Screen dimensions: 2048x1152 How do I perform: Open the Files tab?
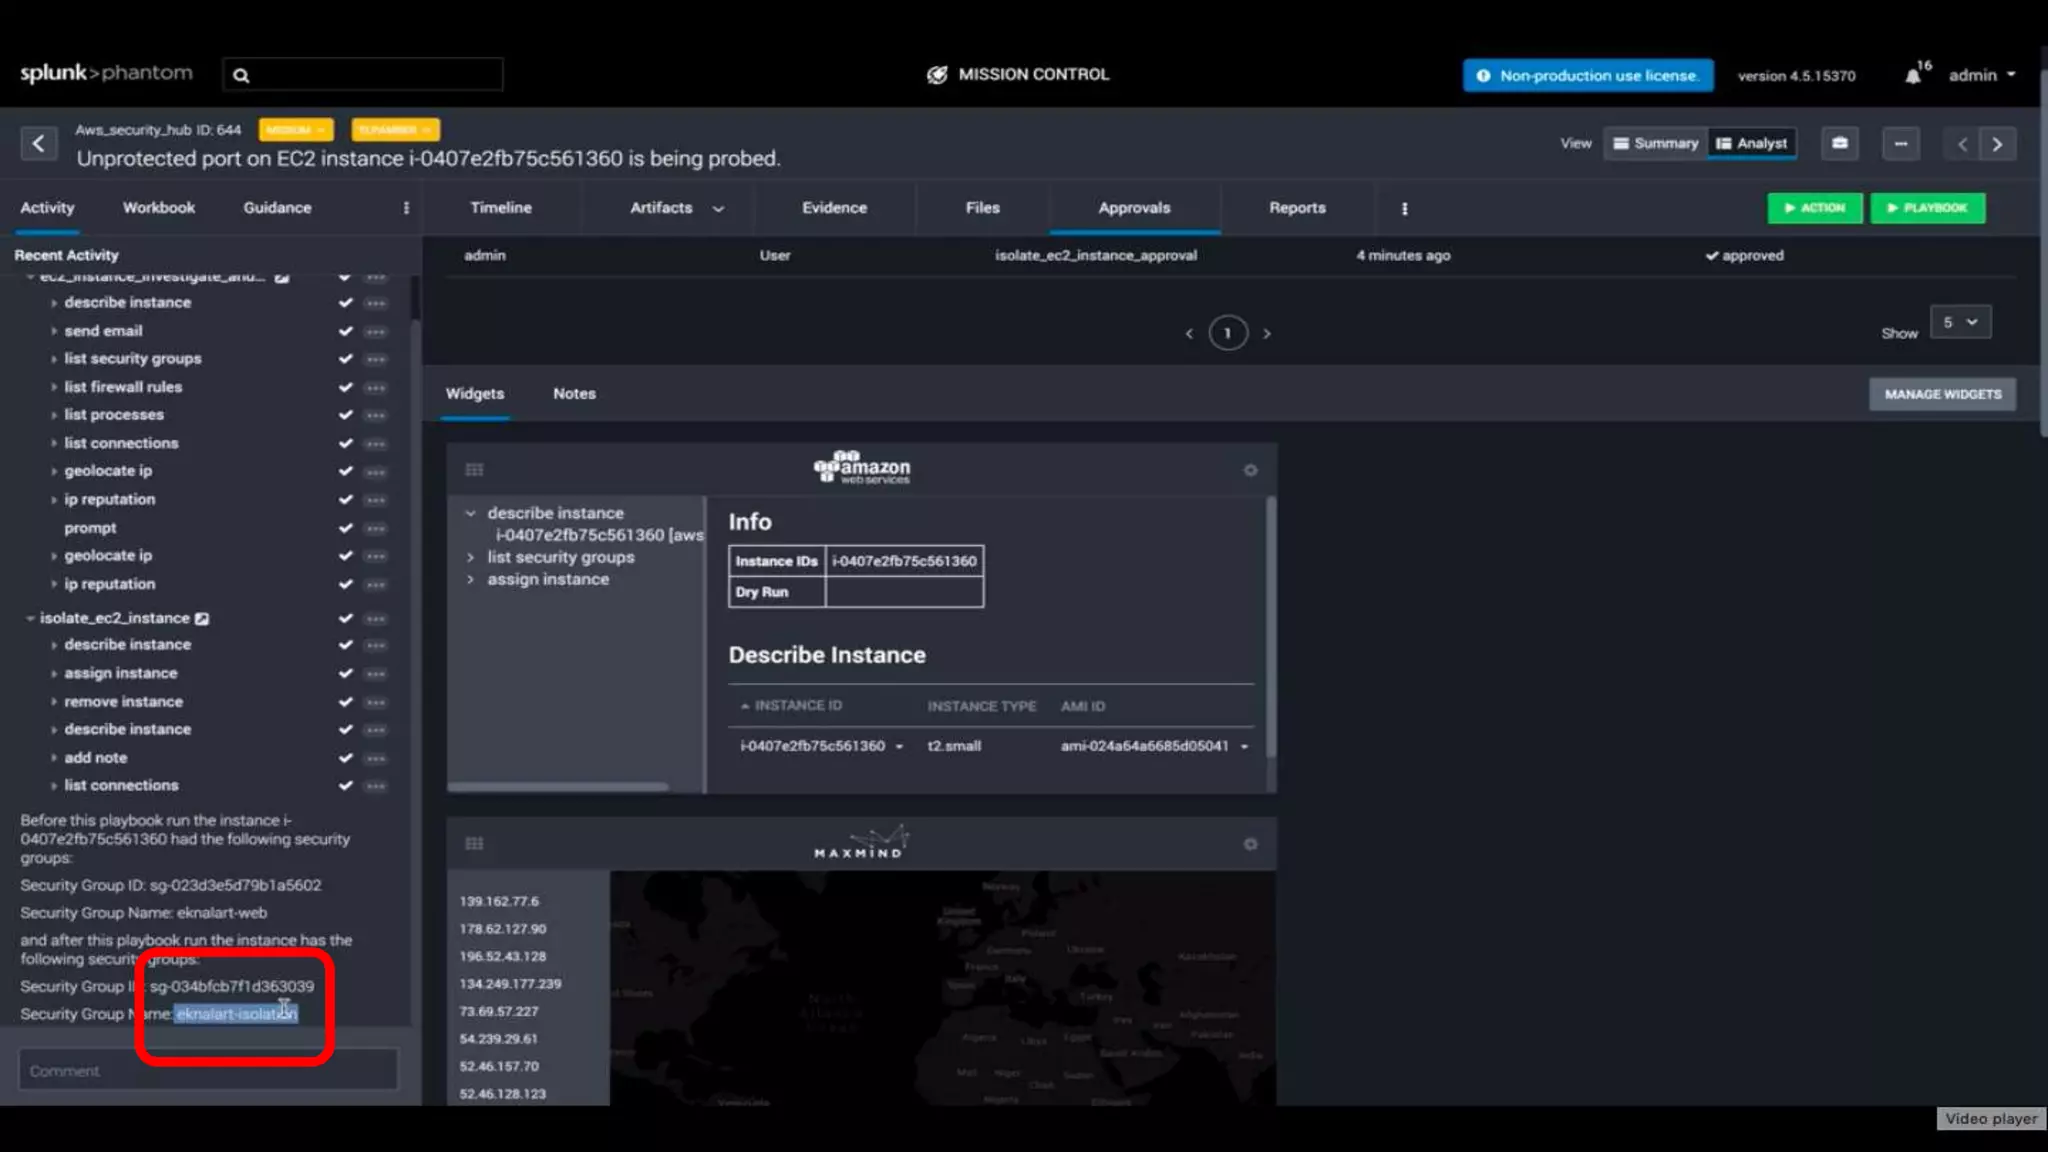tap(982, 208)
